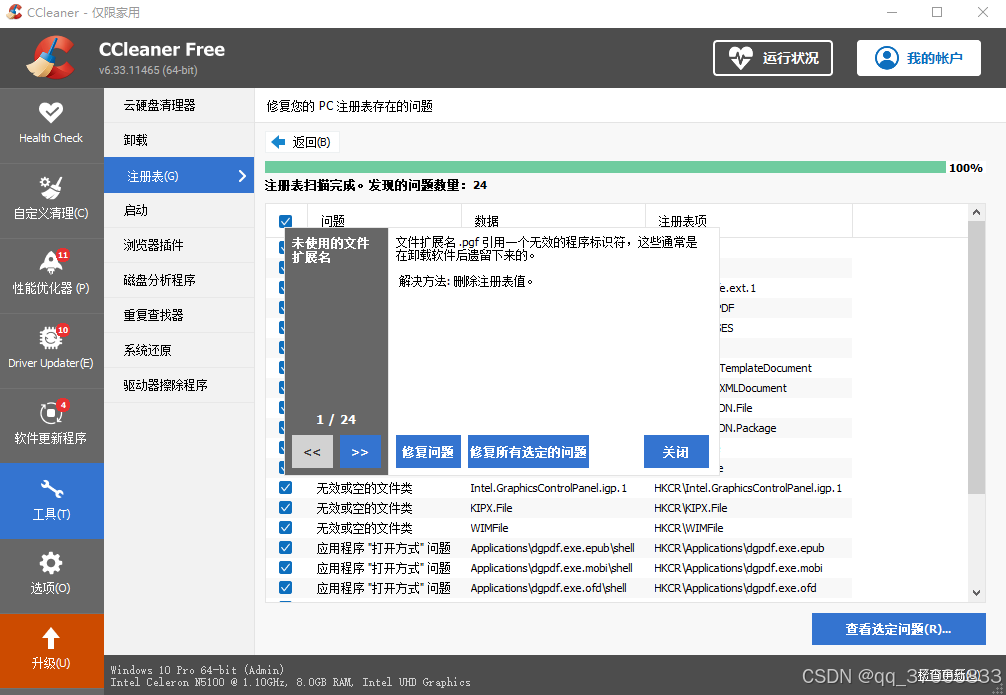Image resolution: width=1006 pixels, height=695 pixels.
Task: Click 修复问题 (Fix Issue) button
Action: (x=428, y=452)
